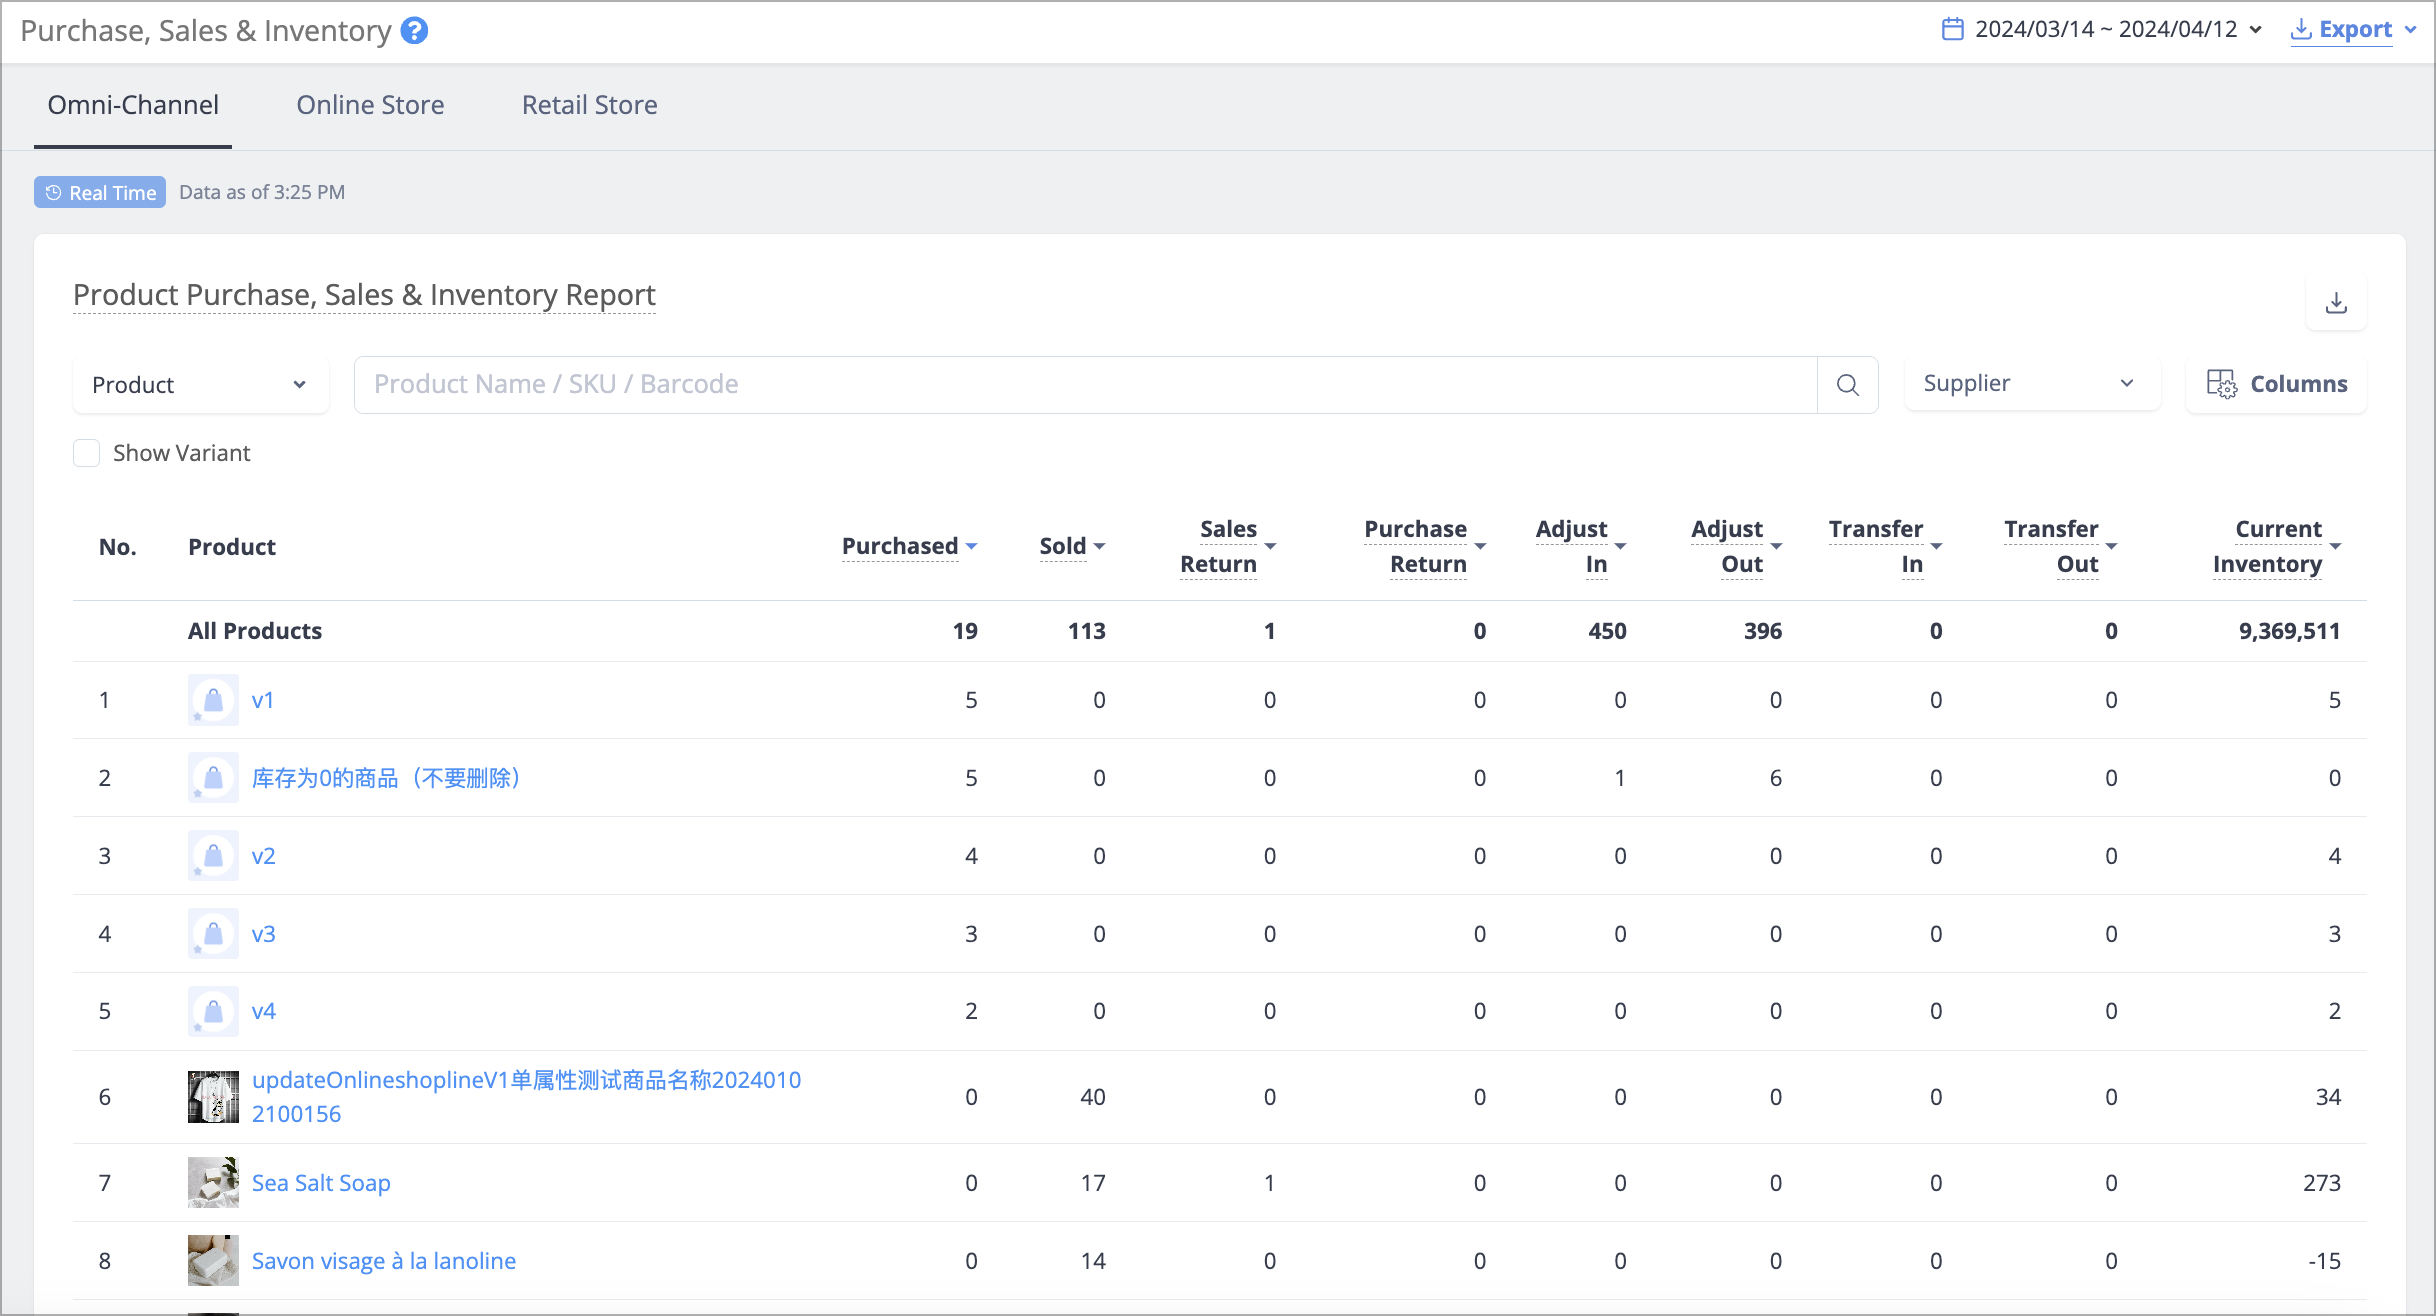Click the v1 product placeholder icon
This screenshot has height=1316, width=2436.
point(213,700)
